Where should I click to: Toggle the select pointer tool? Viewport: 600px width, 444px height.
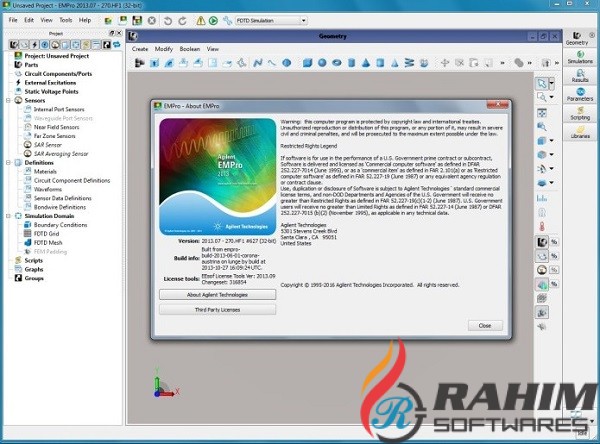click(542, 83)
